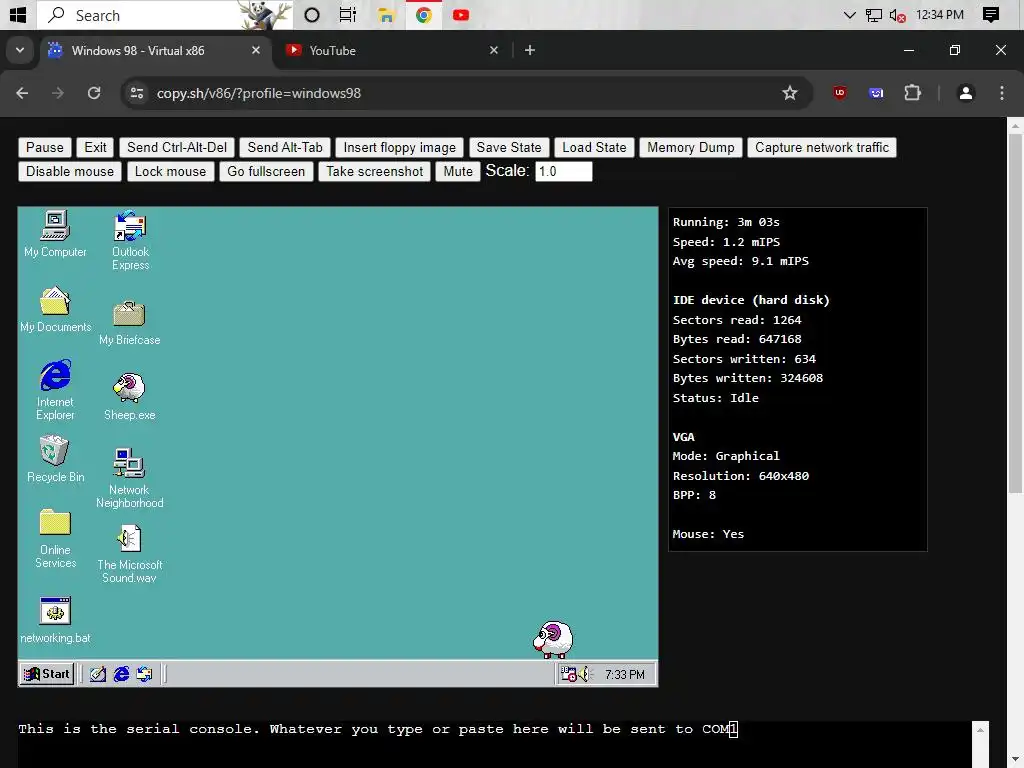Click the Exit button
Screen dimensions: 1024x768
[95, 148]
